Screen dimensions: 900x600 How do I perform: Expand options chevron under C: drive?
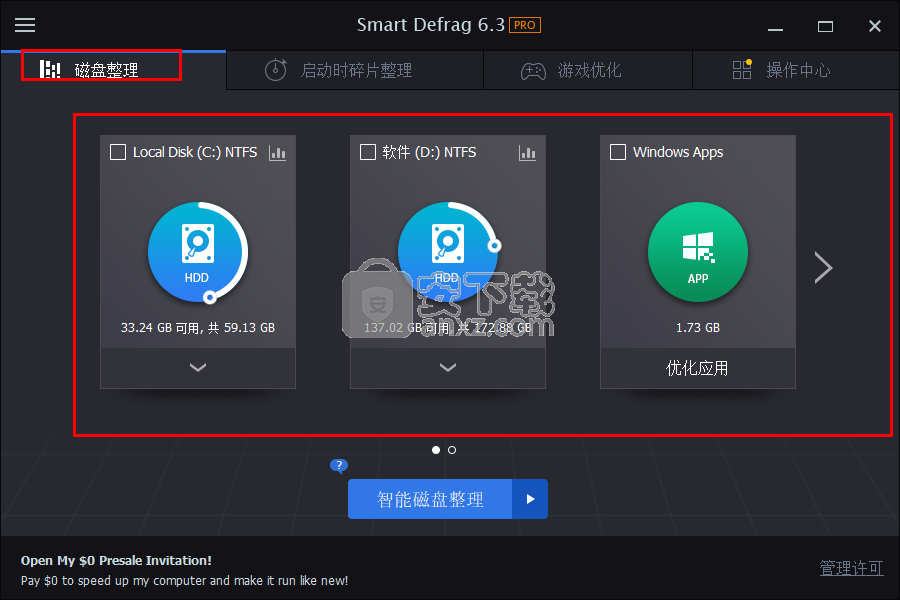point(198,367)
